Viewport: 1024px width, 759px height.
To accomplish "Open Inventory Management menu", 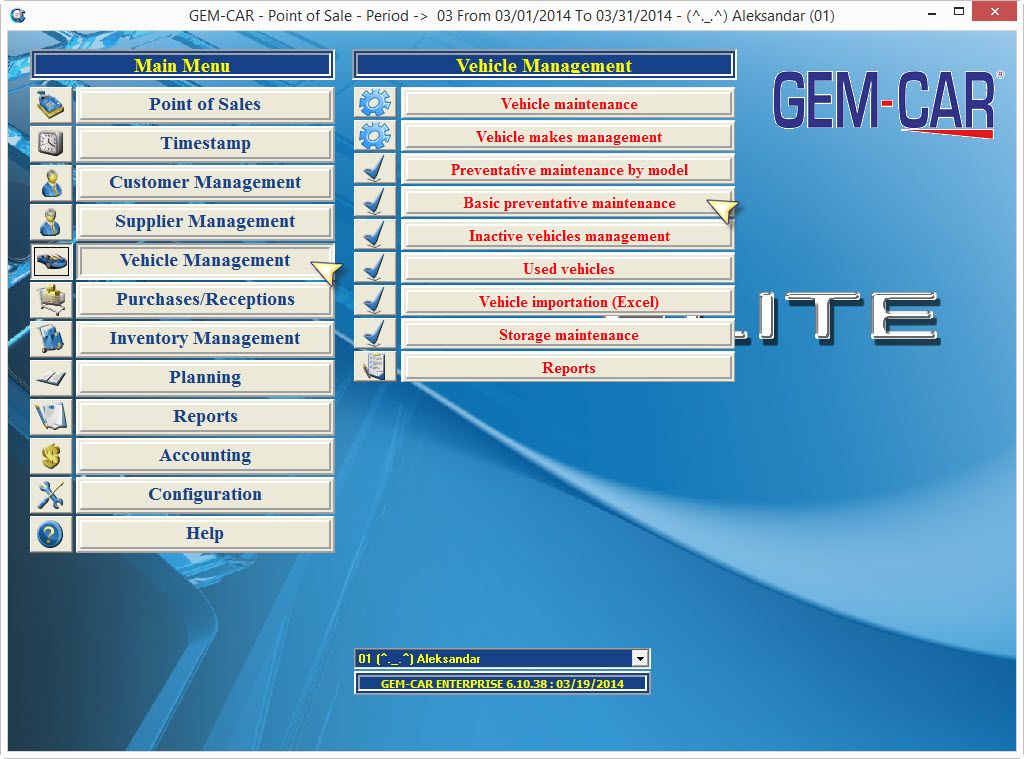I will pyautogui.click(x=205, y=339).
